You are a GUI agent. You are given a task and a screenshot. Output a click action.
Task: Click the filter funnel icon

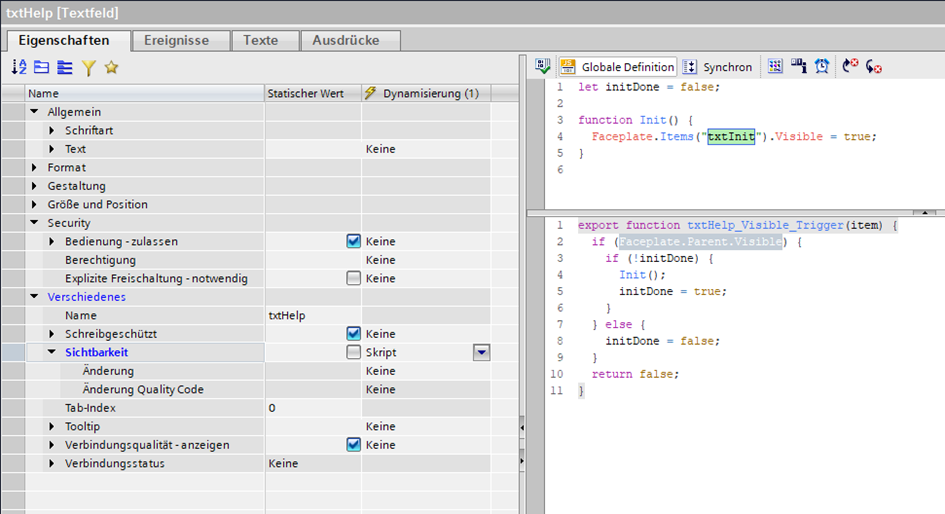click(x=88, y=67)
